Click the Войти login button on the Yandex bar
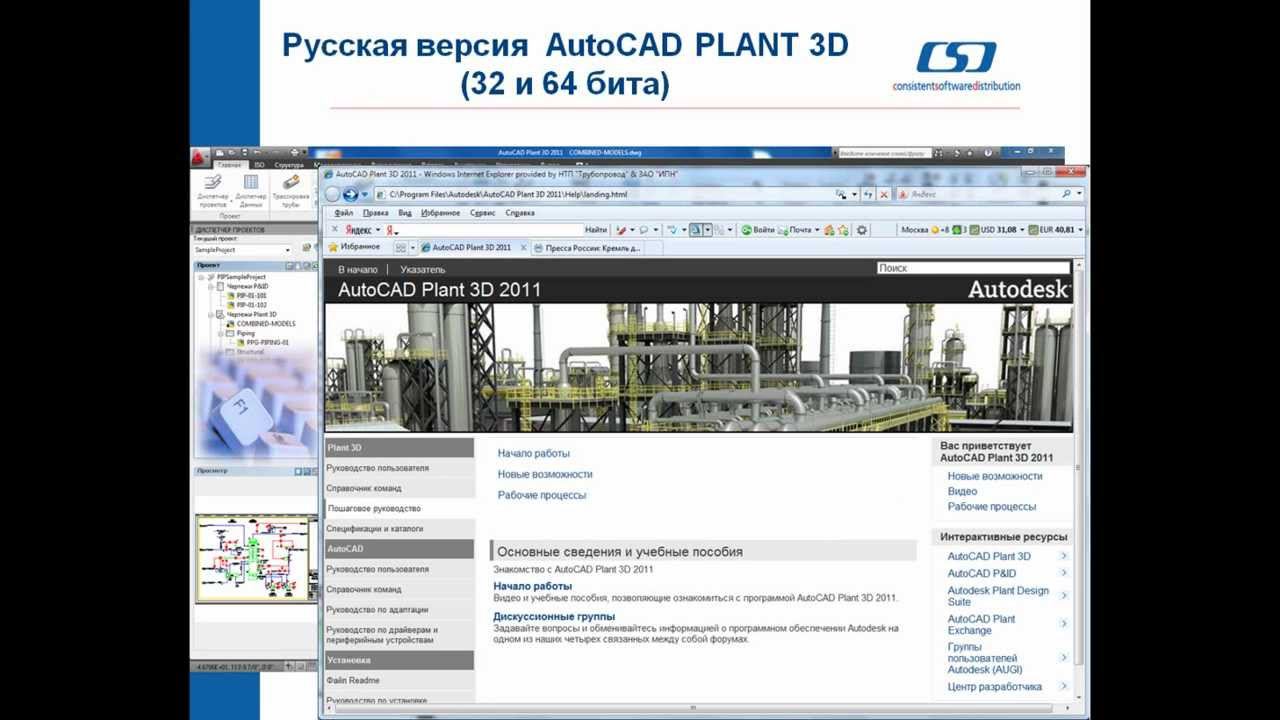The height and width of the screenshot is (720, 1280). click(x=757, y=230)
